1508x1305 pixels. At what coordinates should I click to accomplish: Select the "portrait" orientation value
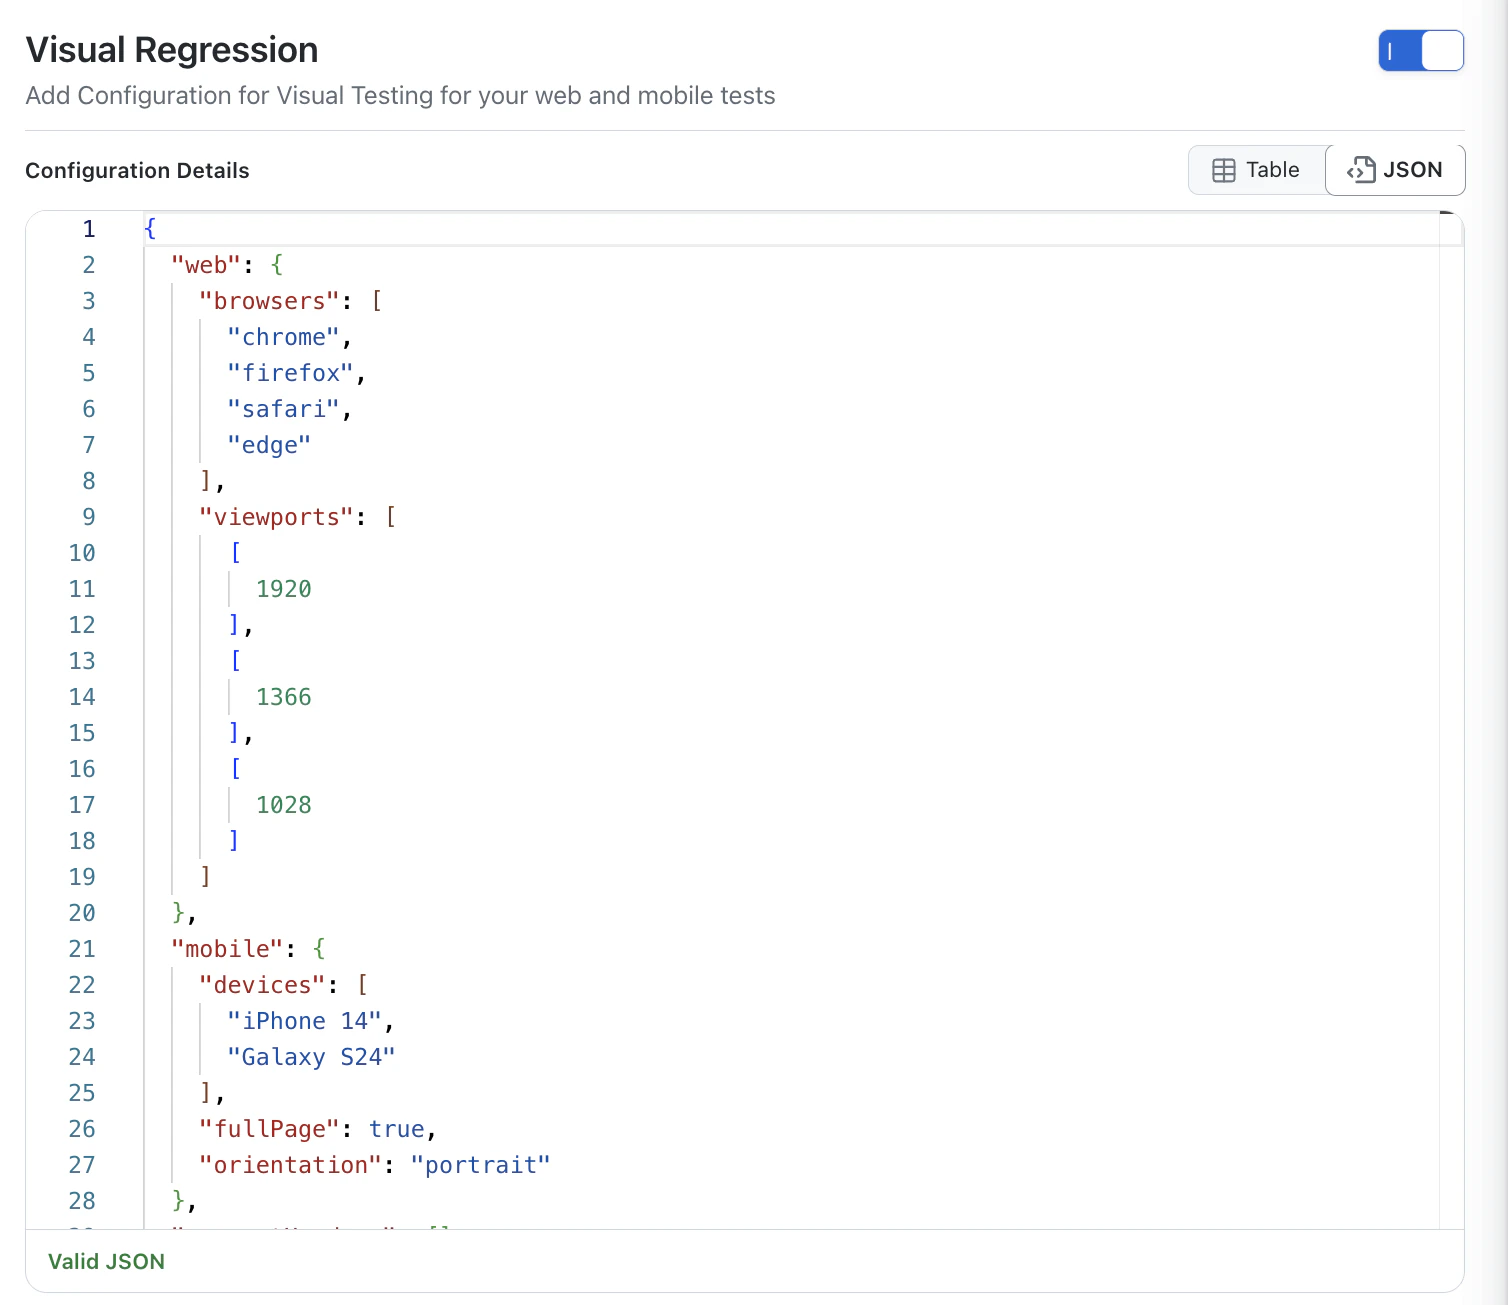click(481, 1165)
